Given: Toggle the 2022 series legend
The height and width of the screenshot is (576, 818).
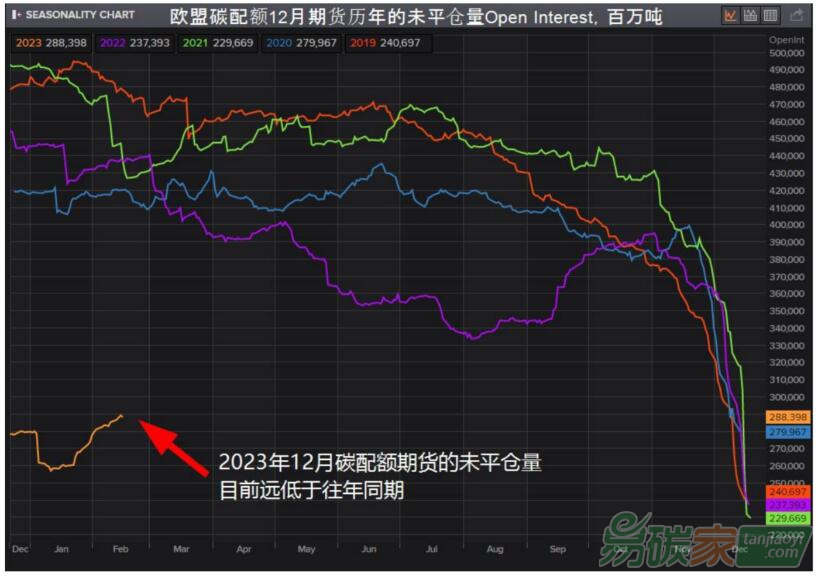Looking at the screenshot, I should click(x=132, y=43).
